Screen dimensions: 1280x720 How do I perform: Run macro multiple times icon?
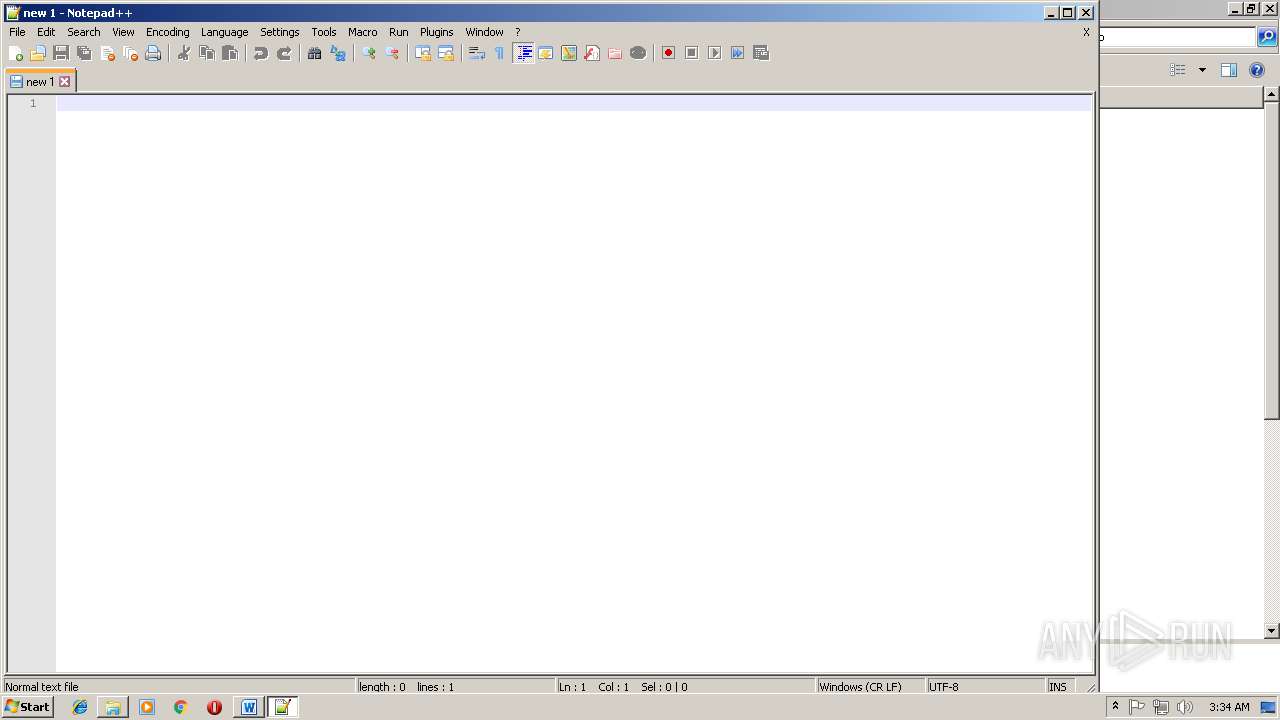(x=738, y=53)
